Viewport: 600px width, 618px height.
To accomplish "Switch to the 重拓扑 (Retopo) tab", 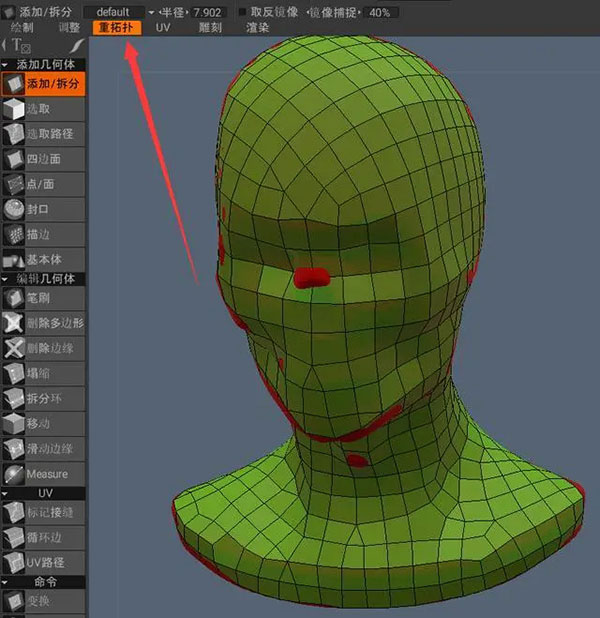I will [x=117, y=28].
